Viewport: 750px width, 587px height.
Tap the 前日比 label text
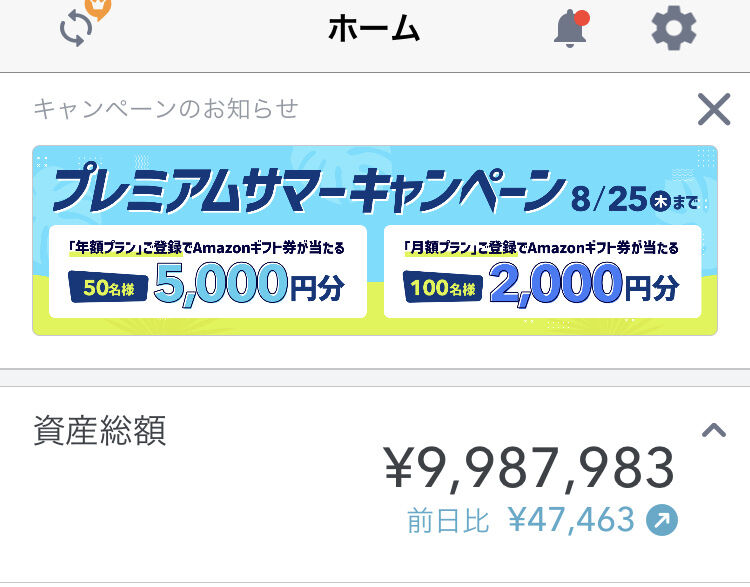point(447,520)
